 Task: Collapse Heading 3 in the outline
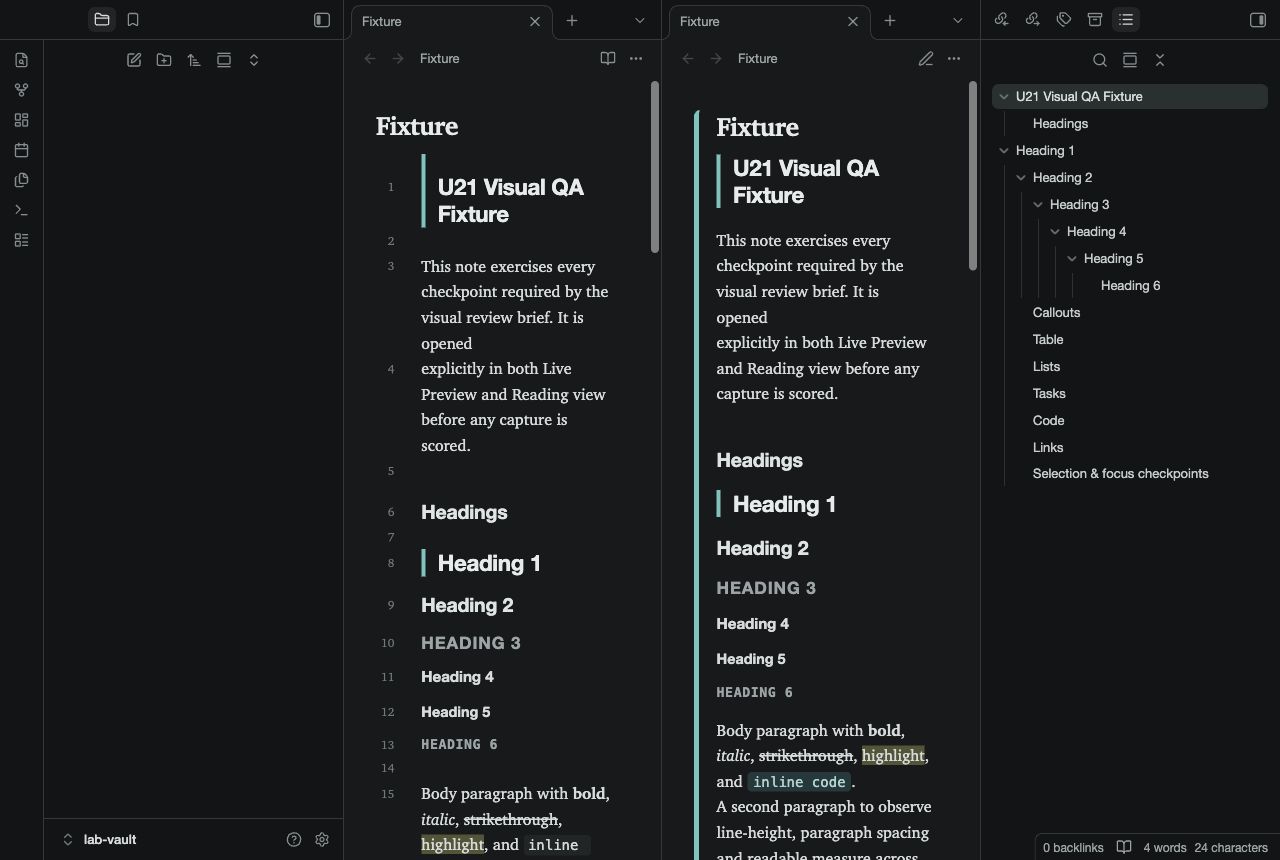(1038, 205)
